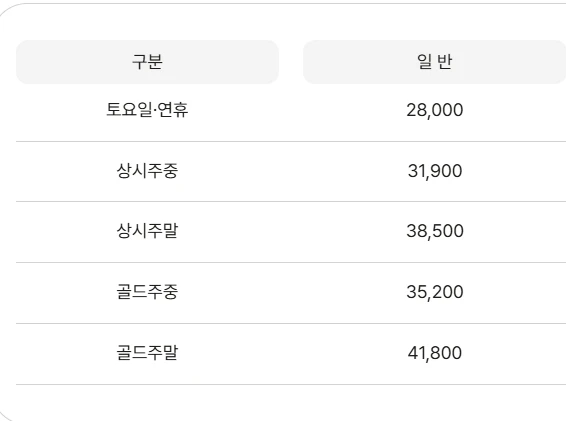Click the separator line under 골드주말 row
This screenshot has height=421, width=566.
coord(291,385)
